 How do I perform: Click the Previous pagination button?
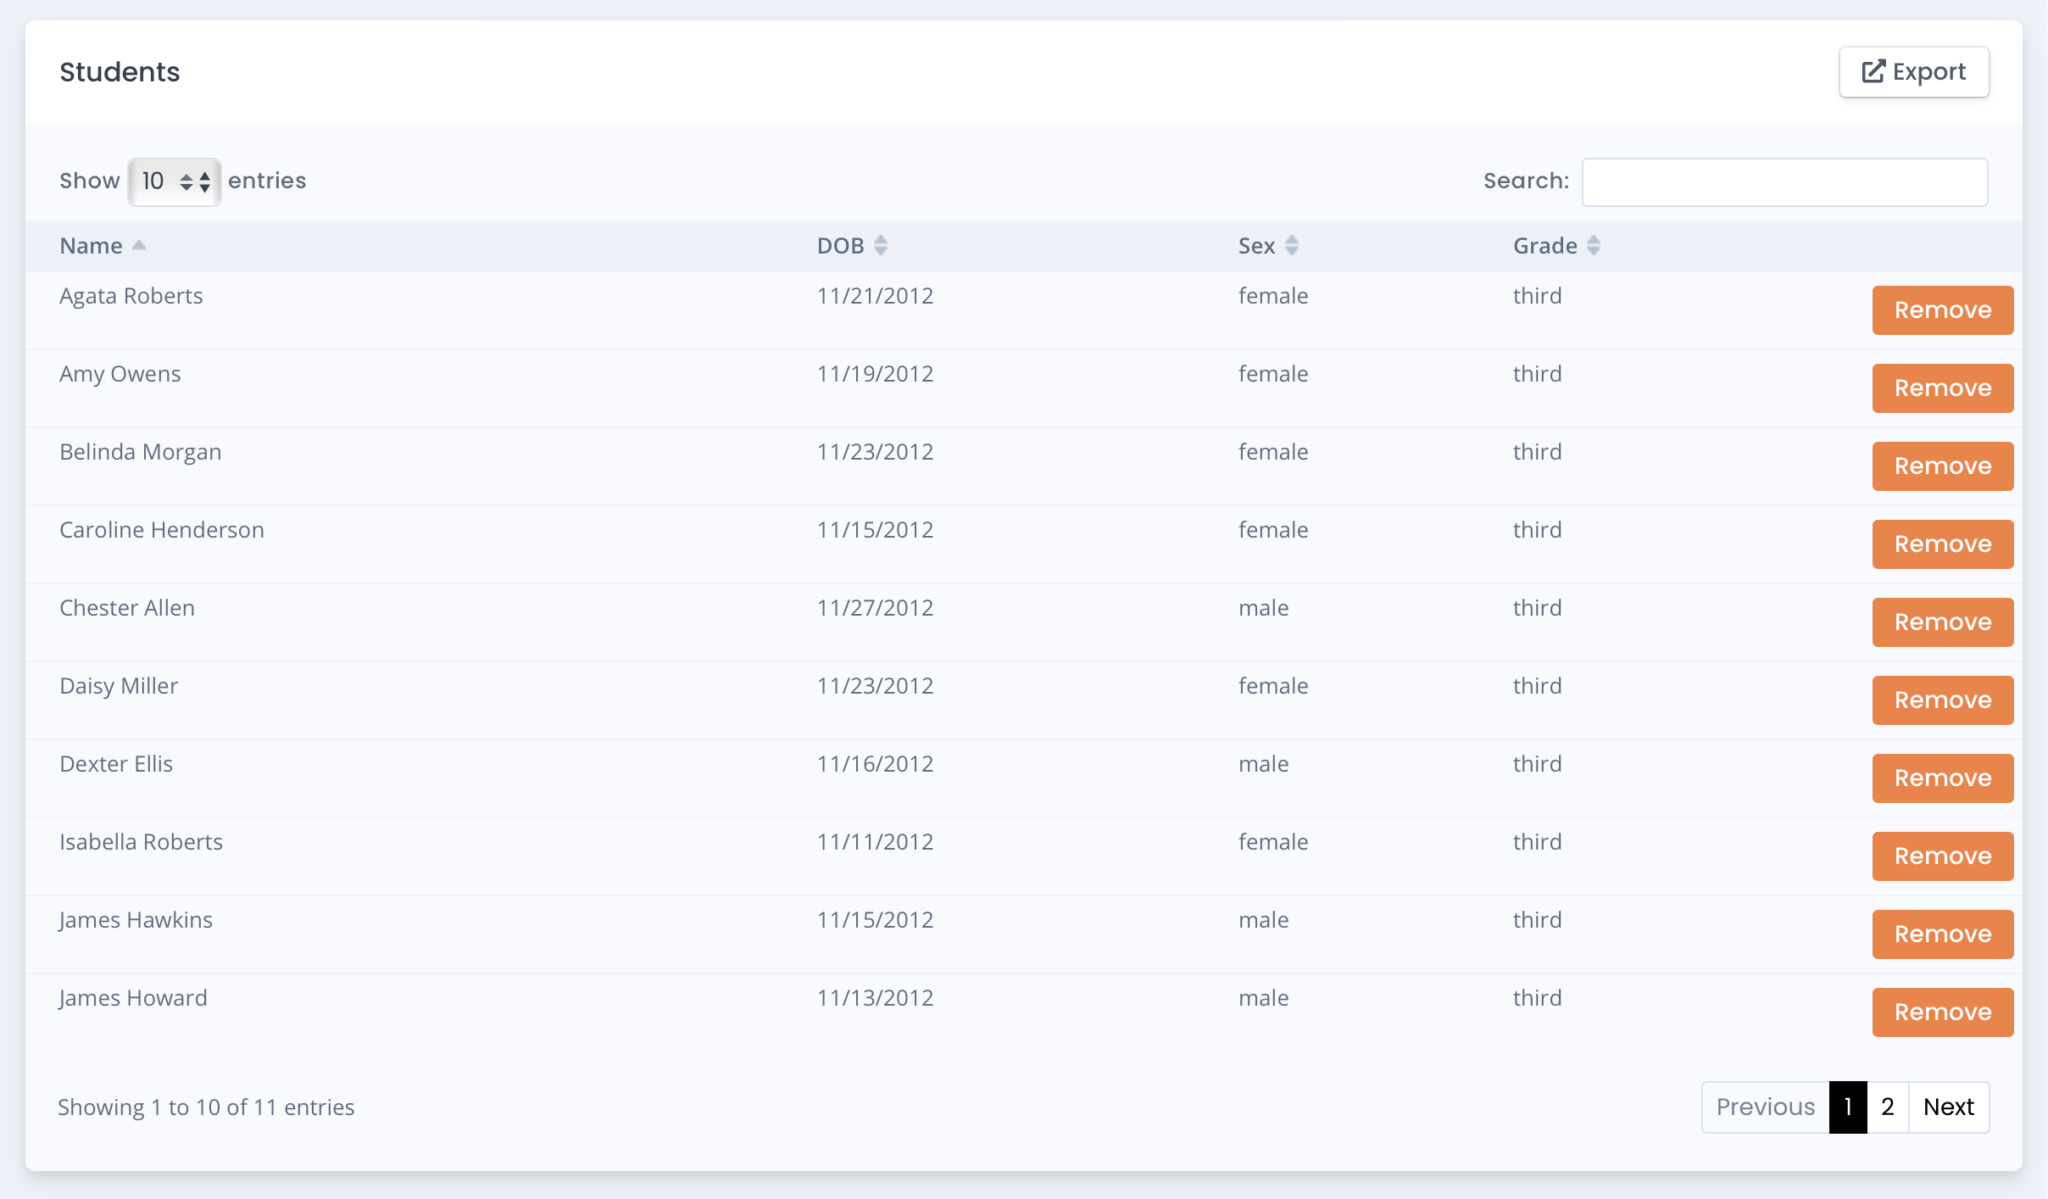[1765, 1107]
